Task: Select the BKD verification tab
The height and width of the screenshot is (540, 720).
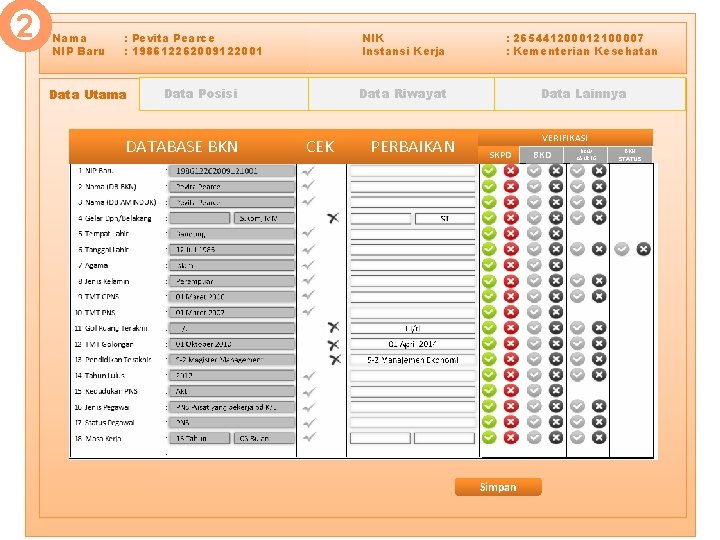Action: [542, 155]
